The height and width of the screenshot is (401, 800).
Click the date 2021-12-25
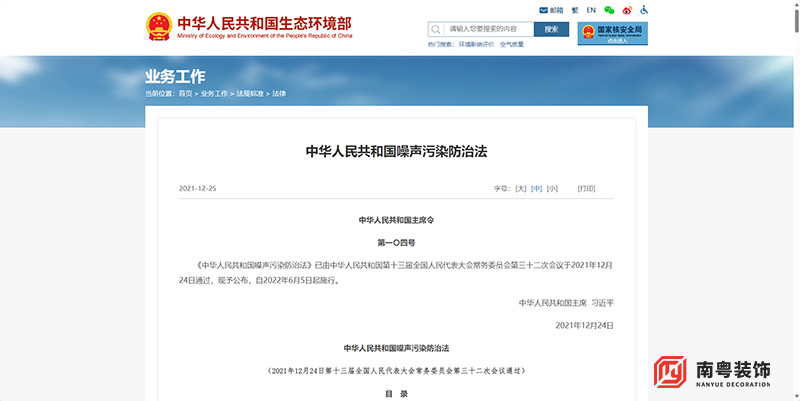(197, 189)
